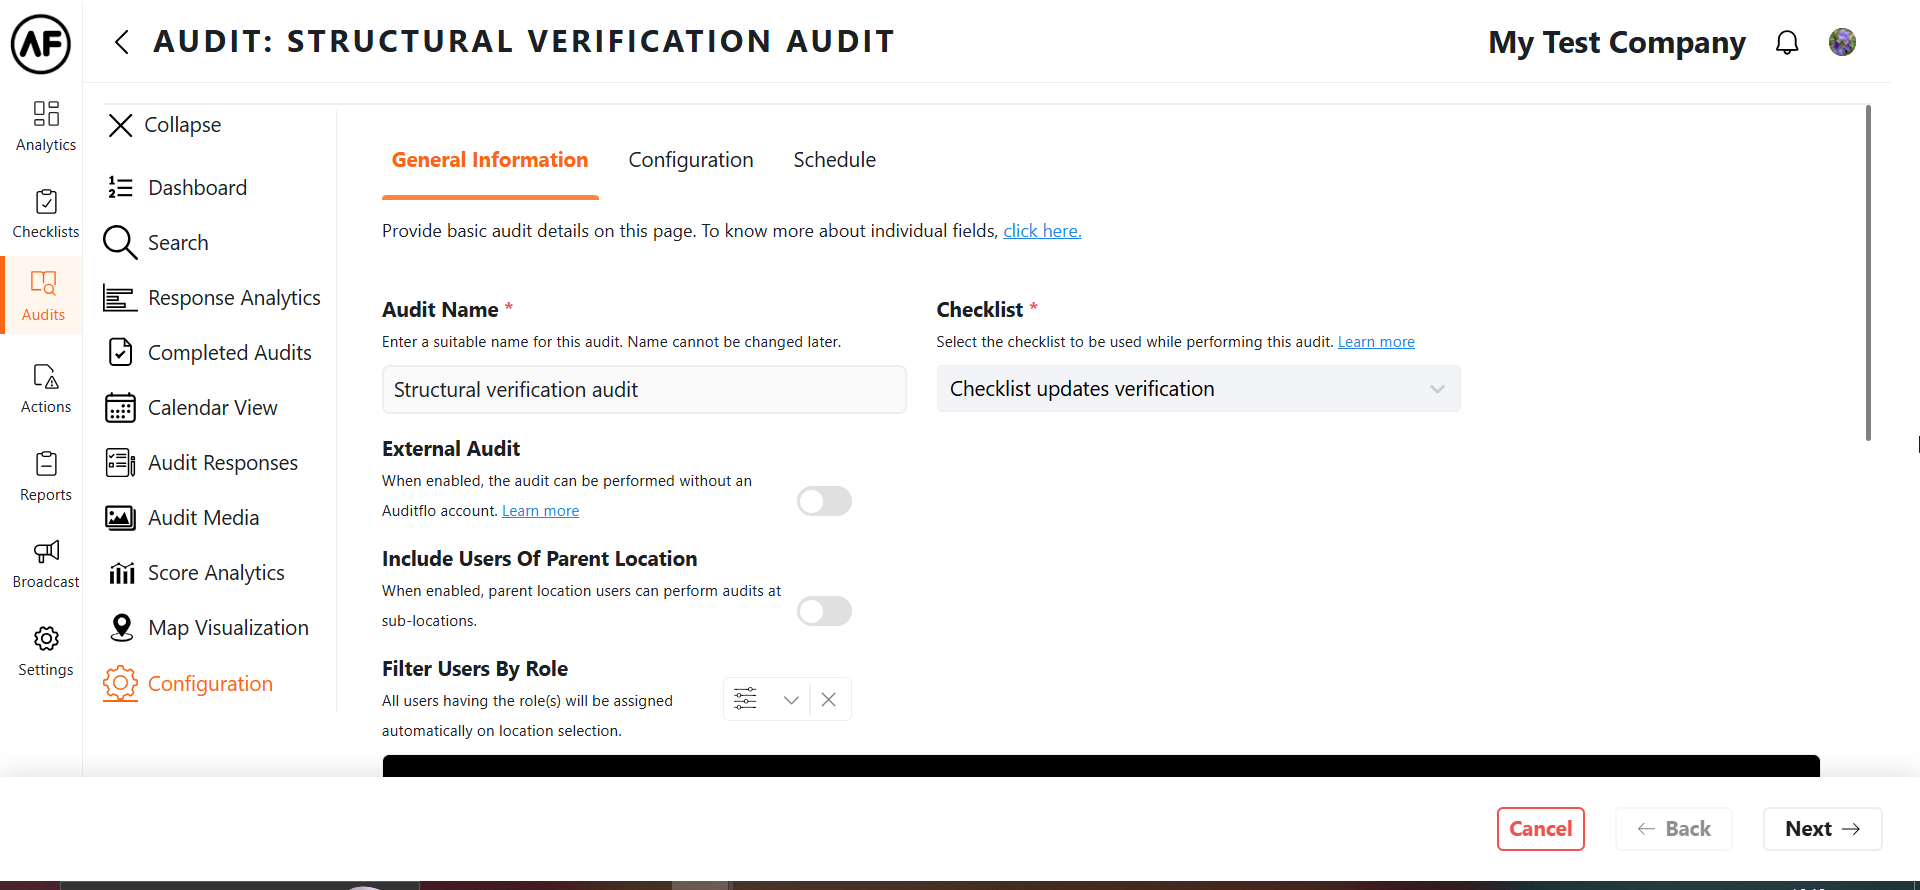Open notifications bell icon
The width and height of the screenshot is (1920, 890).
pos(1787,43)
